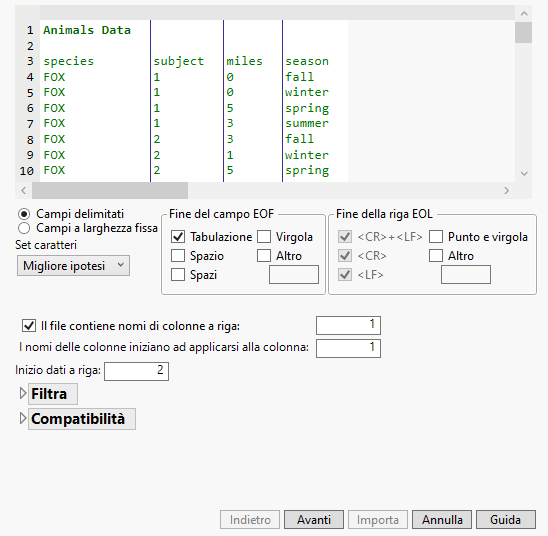Click 'Set caratteri' label
548x536 pixels.
46,245
